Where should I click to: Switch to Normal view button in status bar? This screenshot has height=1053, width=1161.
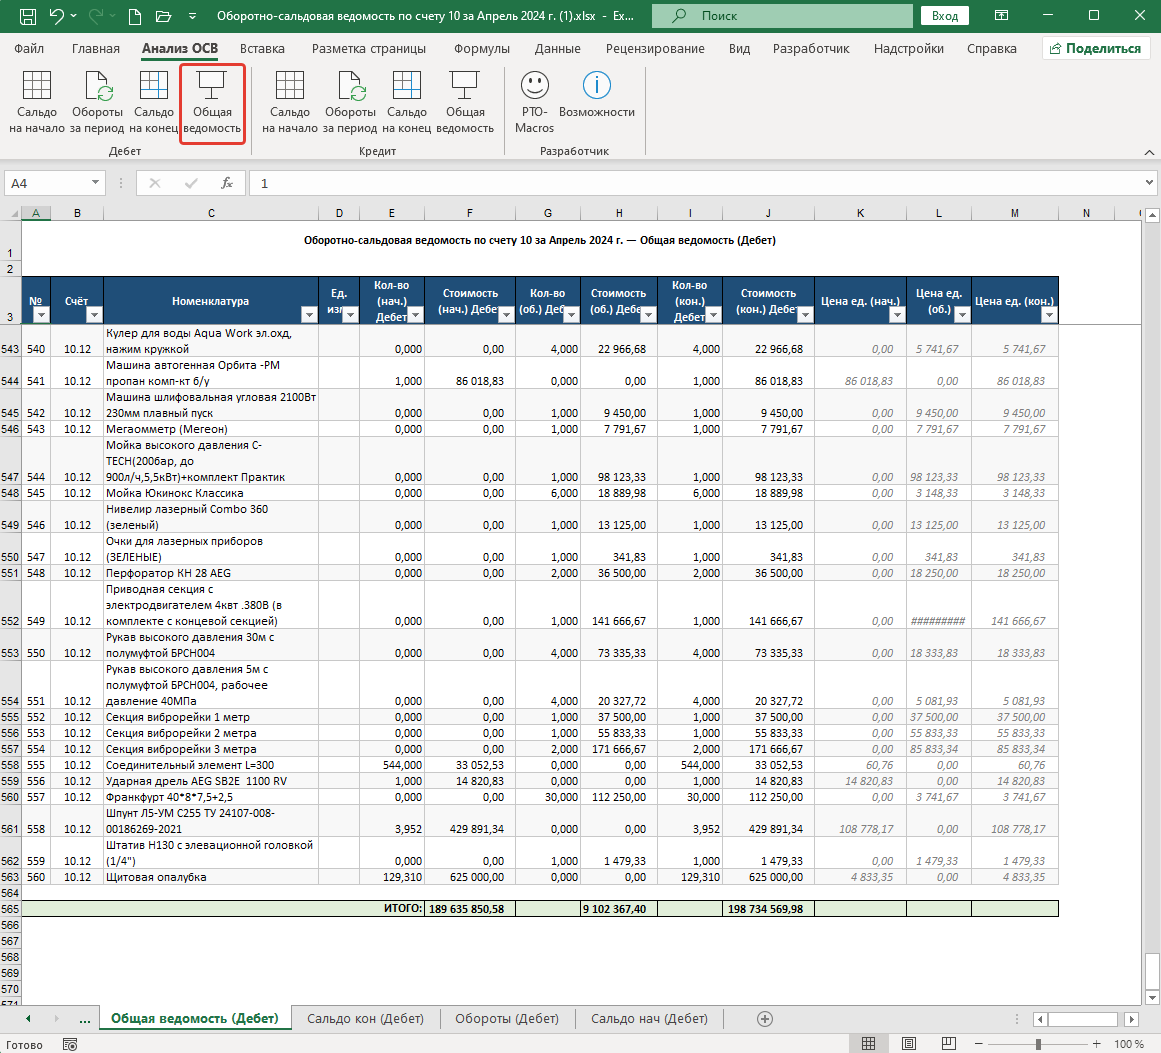(869, 1044)
